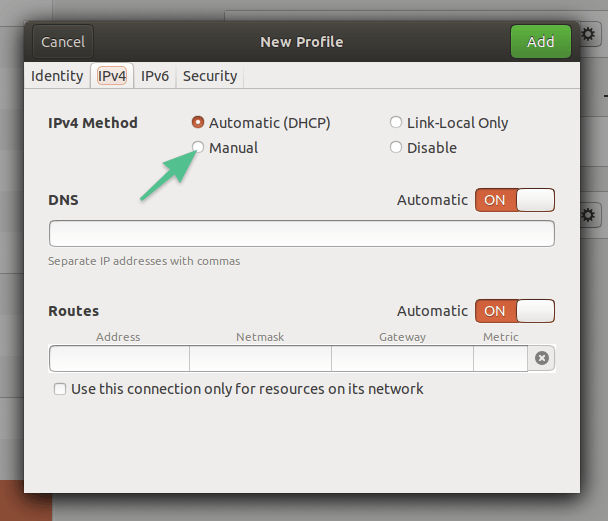Viewport: 608px width, 521px height.
Task: Click the route Gateway field
Action: (402, 358)
